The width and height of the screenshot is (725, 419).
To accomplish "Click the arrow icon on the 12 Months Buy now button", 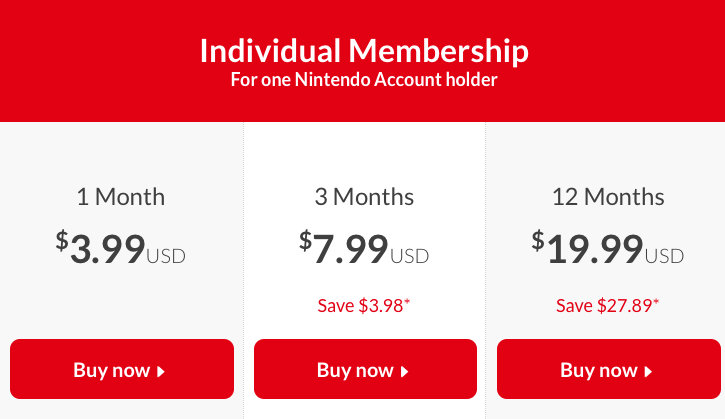I will [x=648, y=371].
